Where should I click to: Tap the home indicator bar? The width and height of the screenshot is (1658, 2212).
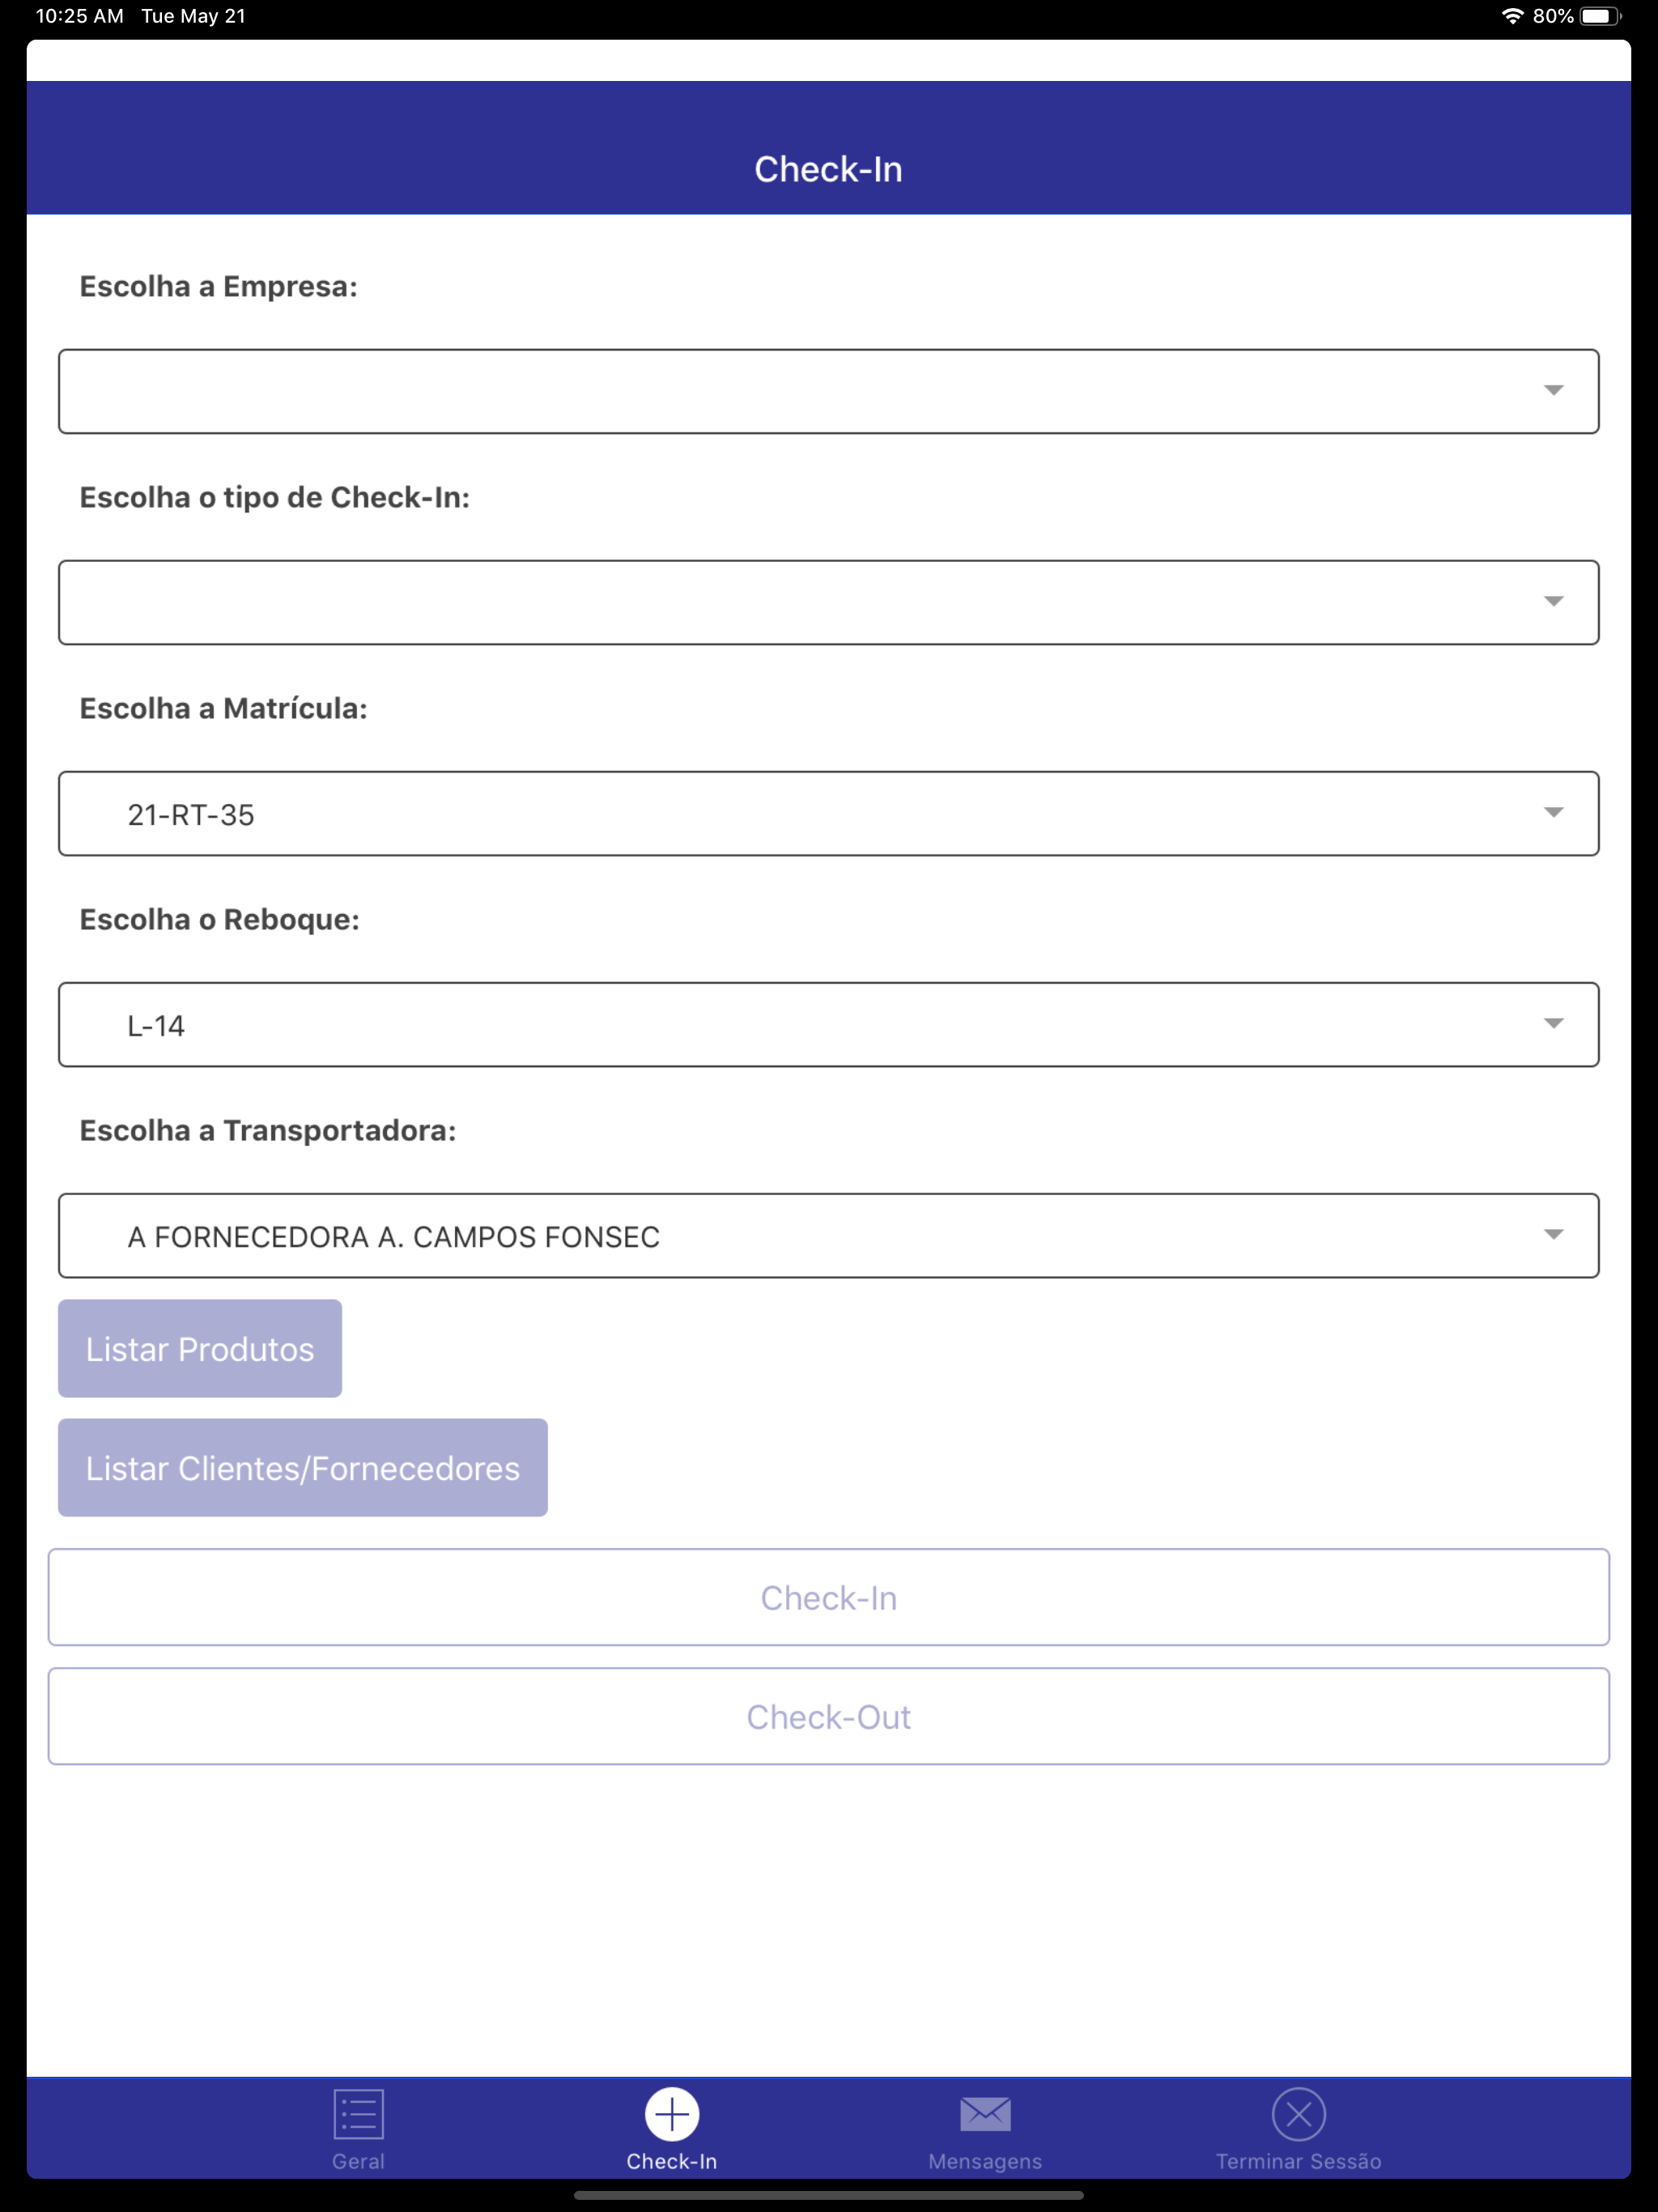(828, 2196)
